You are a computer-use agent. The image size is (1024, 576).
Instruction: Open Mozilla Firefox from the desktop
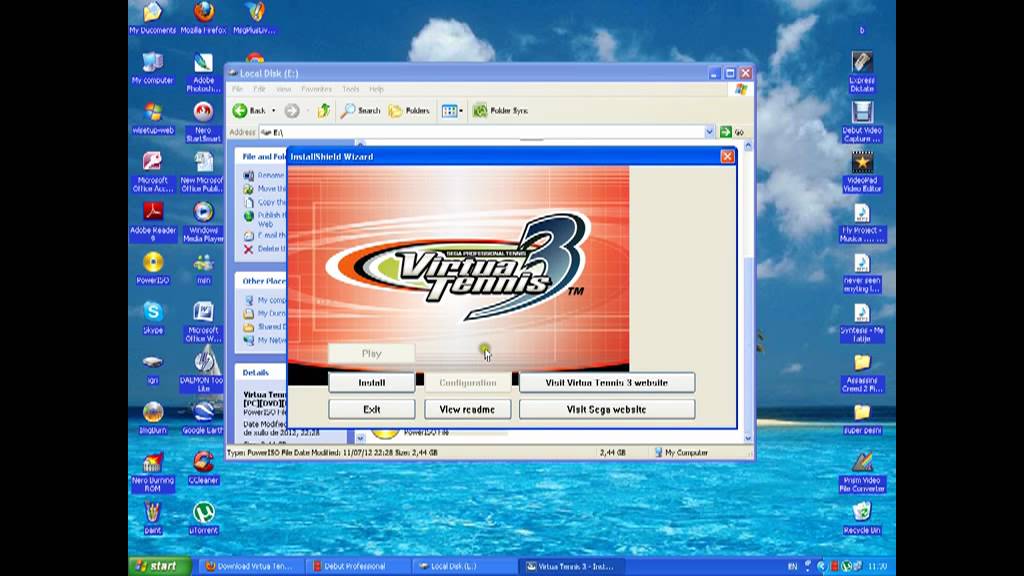point(203,18)
